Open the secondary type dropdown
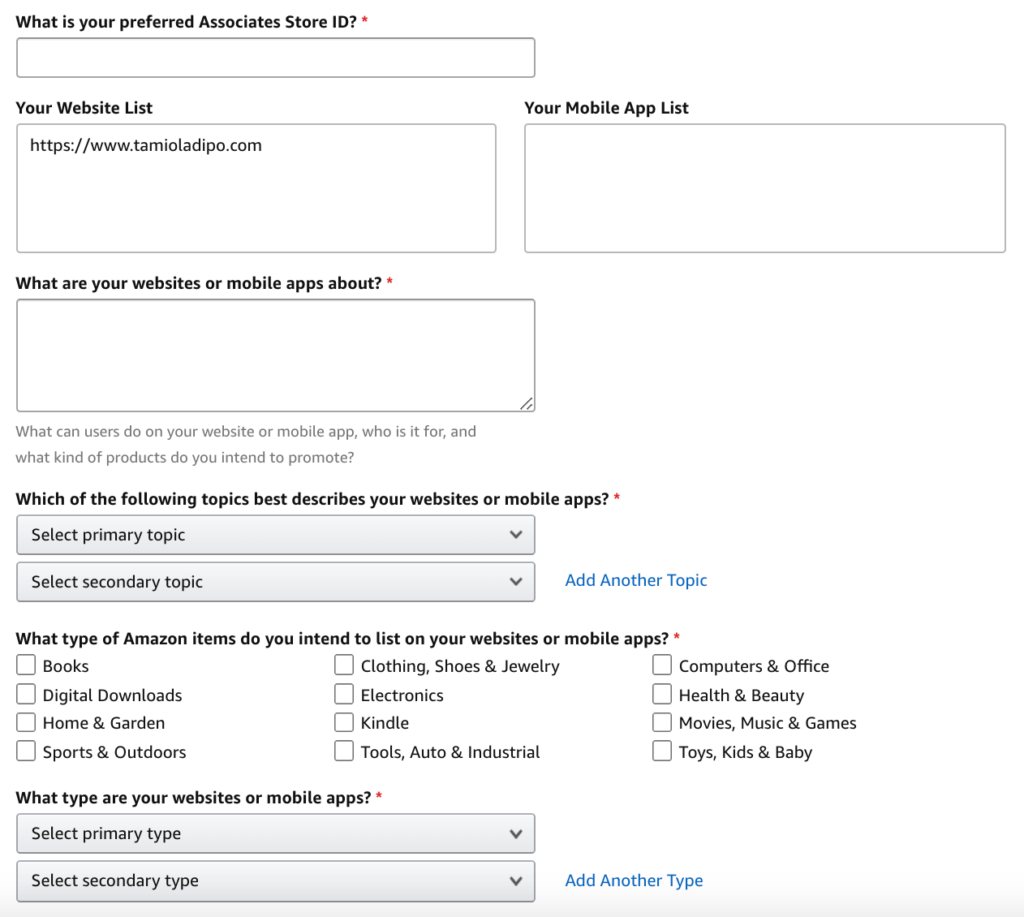 (x=275, y=880)
